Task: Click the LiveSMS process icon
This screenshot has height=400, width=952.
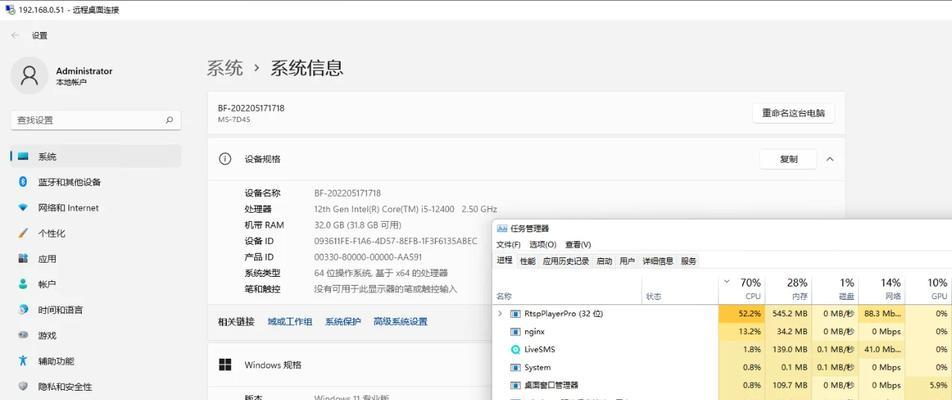Action: 515,350
